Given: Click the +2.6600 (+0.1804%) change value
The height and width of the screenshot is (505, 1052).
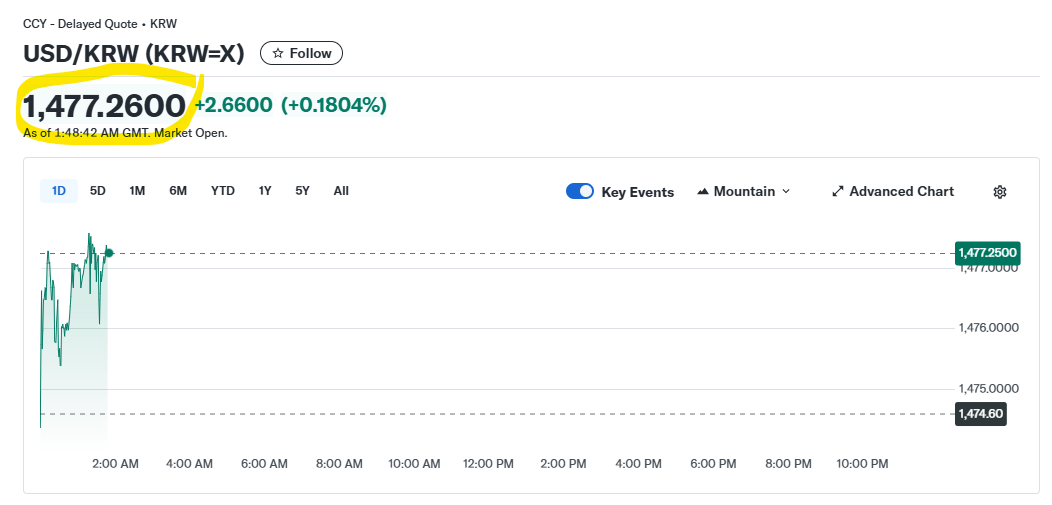Looking at the screenshot, I should pos(290,105).
